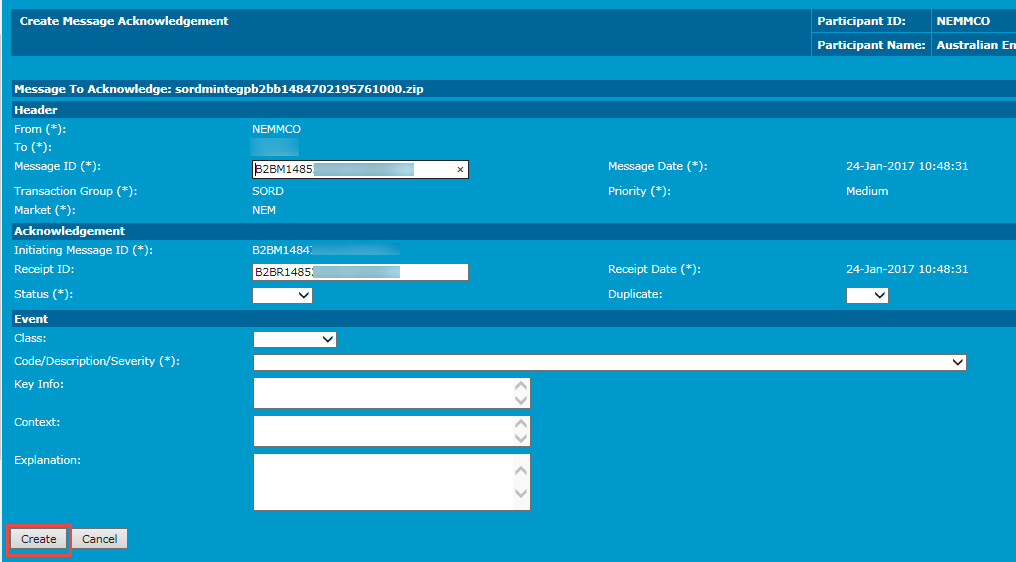The width and height of the screenshot is (1016, 562).
Task: Clear the Message ID field with the x icon
Action: pyautogui.click(x=460, y=170)
